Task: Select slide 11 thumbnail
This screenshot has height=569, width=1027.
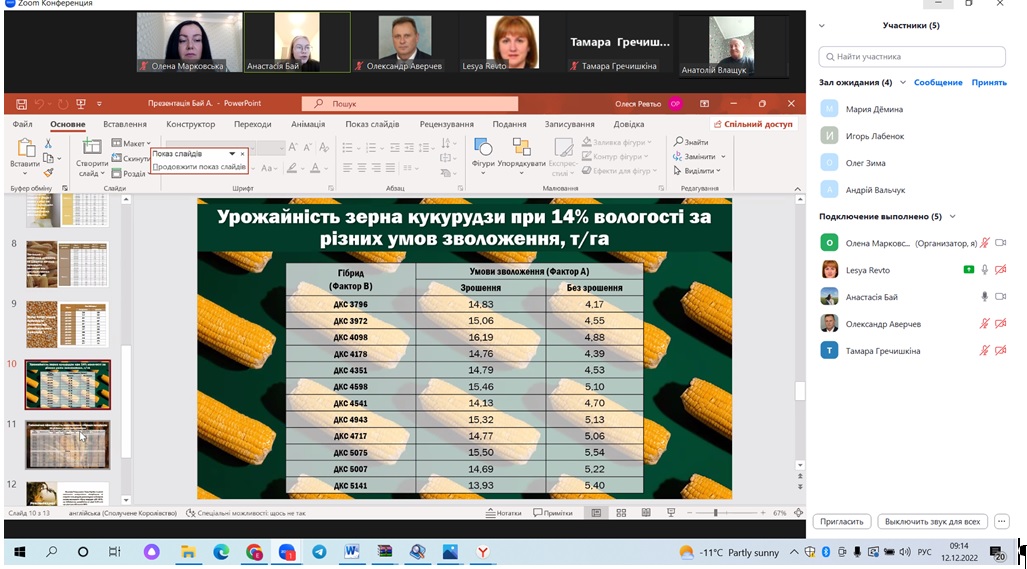Action: point(67,445)
